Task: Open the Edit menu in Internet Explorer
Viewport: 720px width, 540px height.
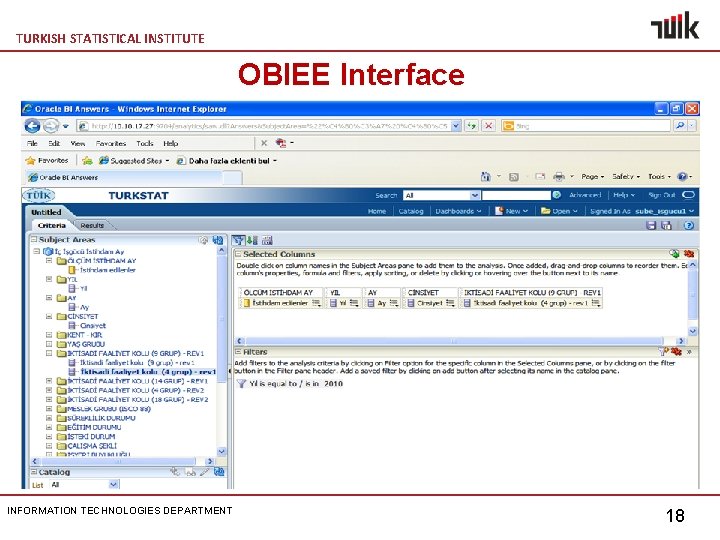Action: [54, 143]
